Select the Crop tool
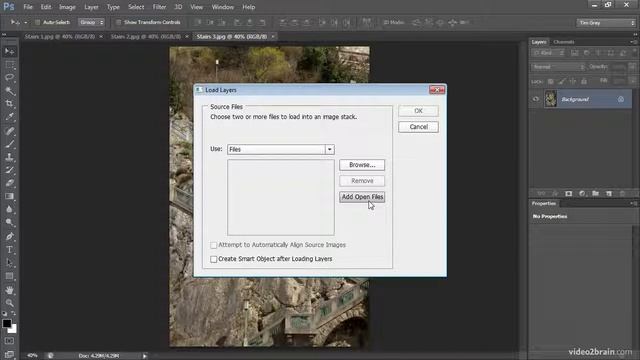 9,104
